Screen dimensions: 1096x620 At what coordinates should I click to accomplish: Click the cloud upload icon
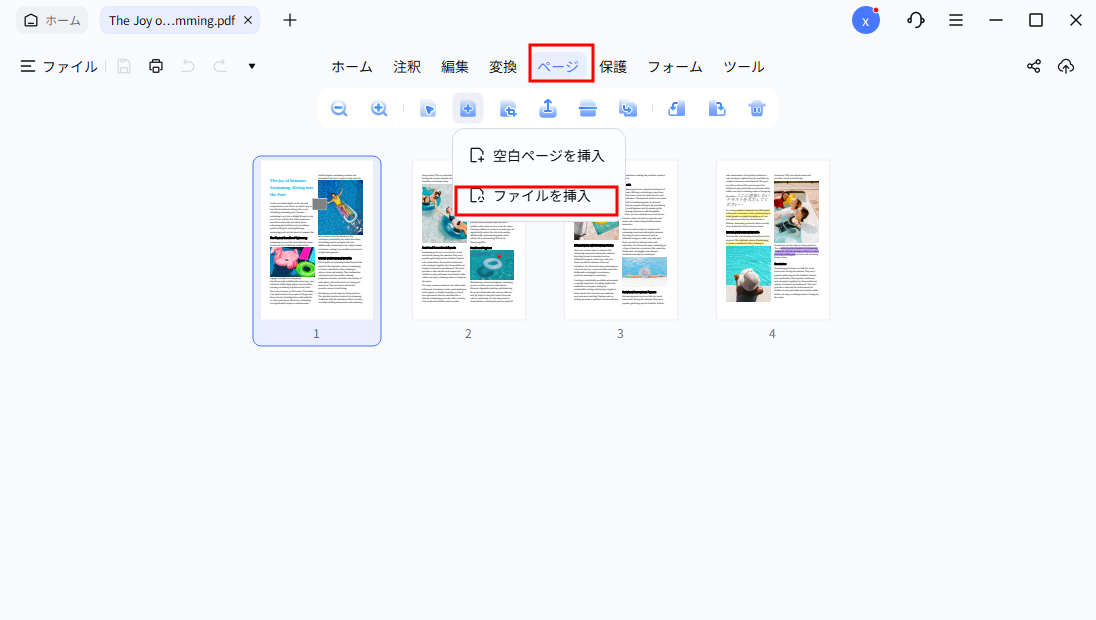1066,67
